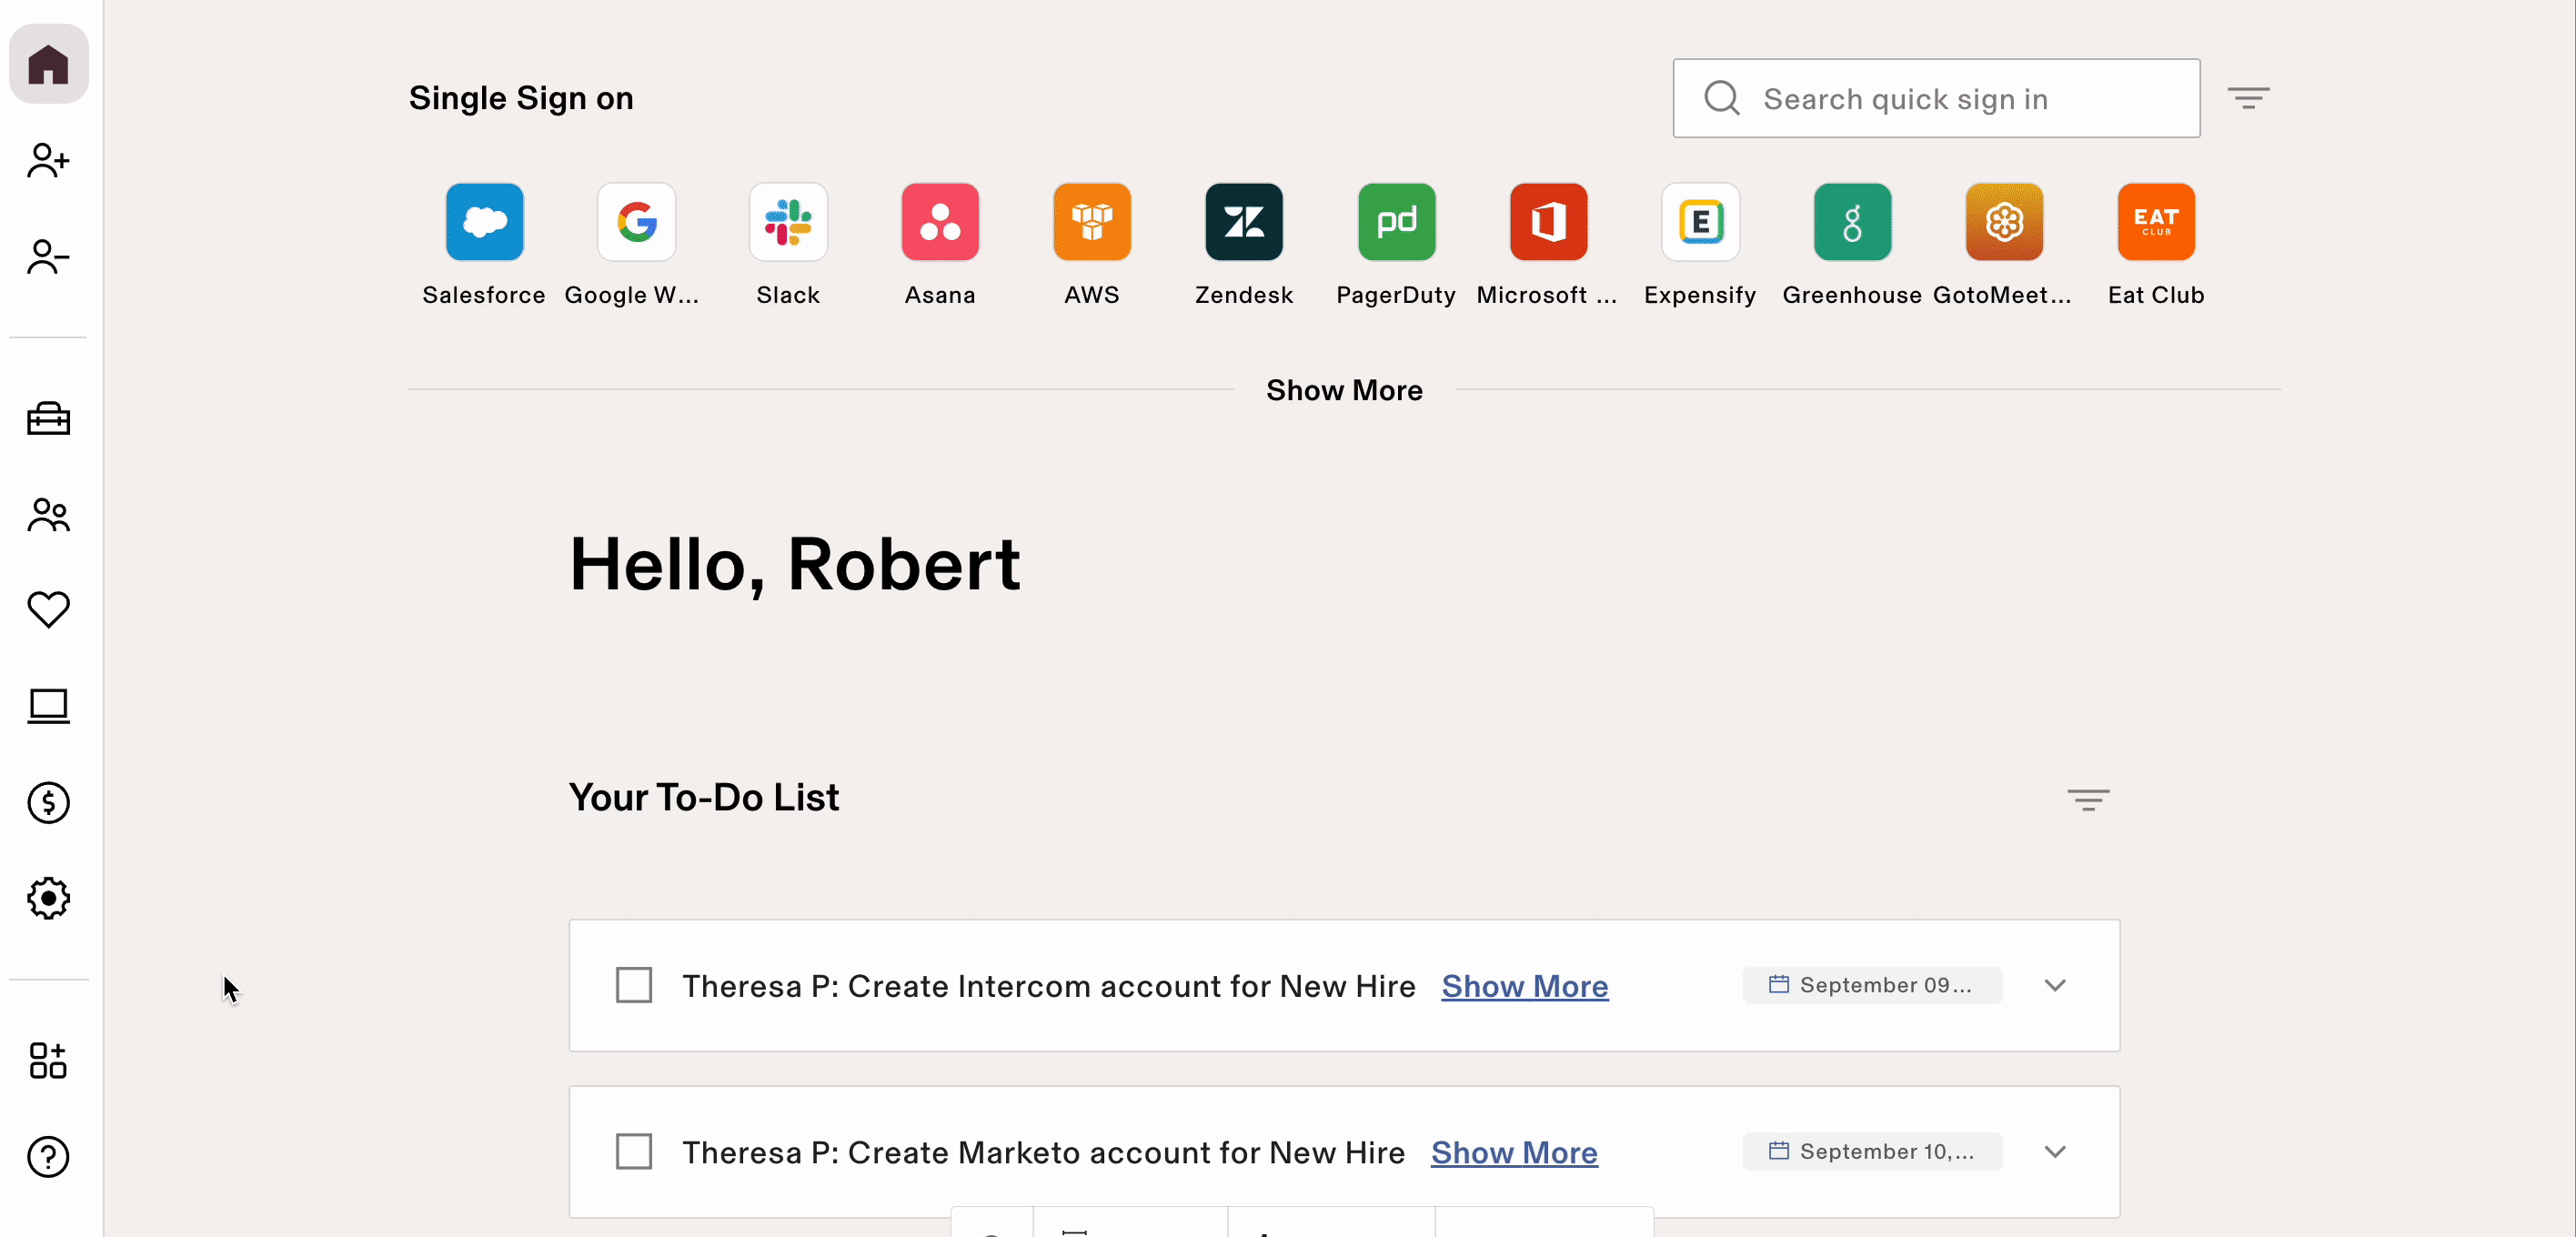2576x1237 pixels.
Task: Open the gear settings icon in the sidebar
Action: [x=48, y=898]
